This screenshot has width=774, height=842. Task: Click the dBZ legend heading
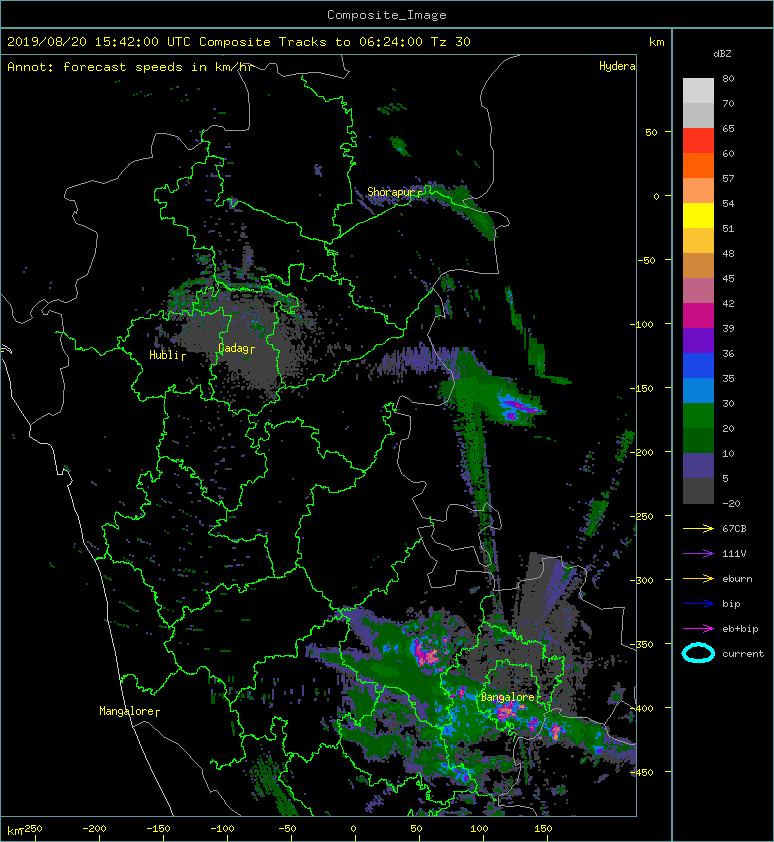pos(722,54)
